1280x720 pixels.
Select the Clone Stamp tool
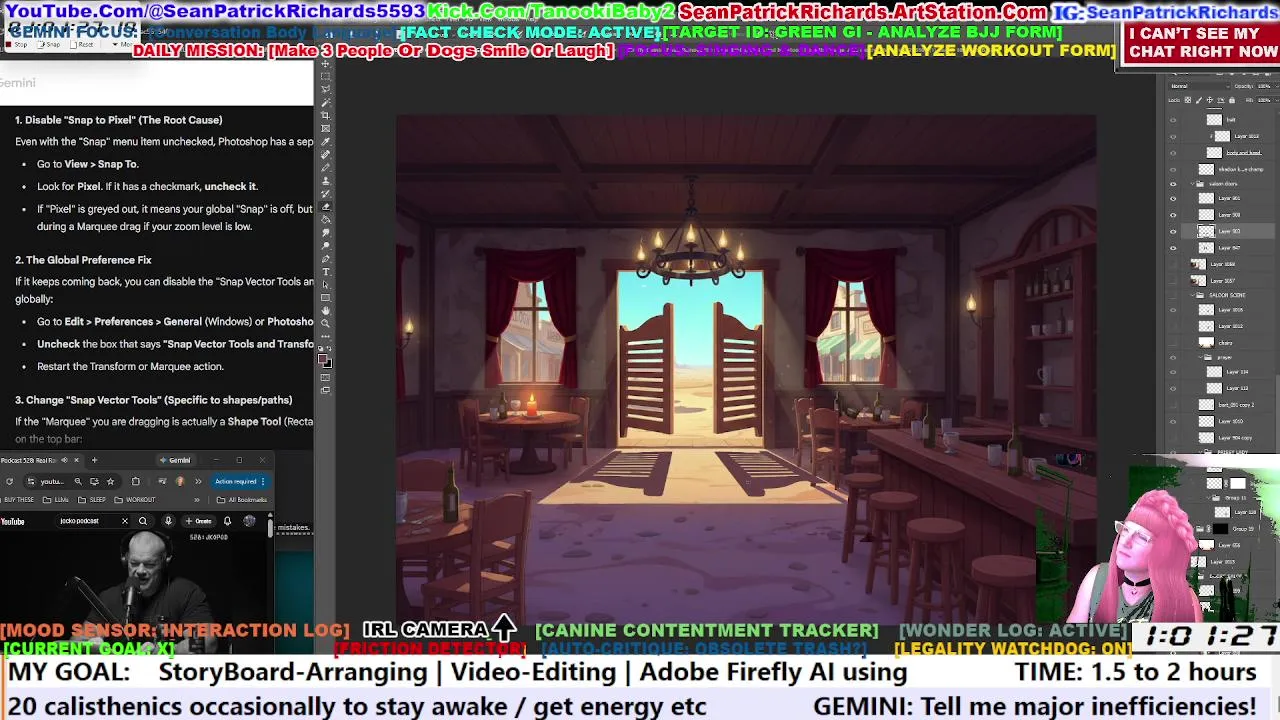[x=325, y=181]
